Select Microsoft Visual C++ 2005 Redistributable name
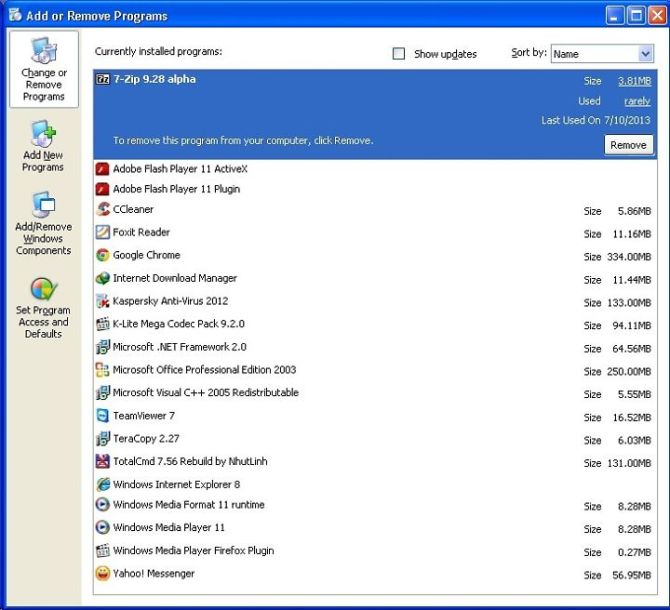This screenshot has width=670, height=610. 206,393
